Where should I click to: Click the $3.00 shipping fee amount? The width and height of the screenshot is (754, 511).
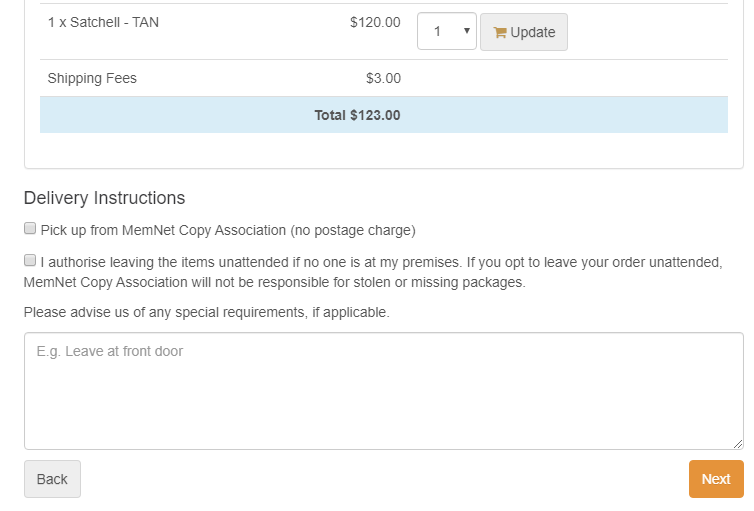tap(383, 78)
